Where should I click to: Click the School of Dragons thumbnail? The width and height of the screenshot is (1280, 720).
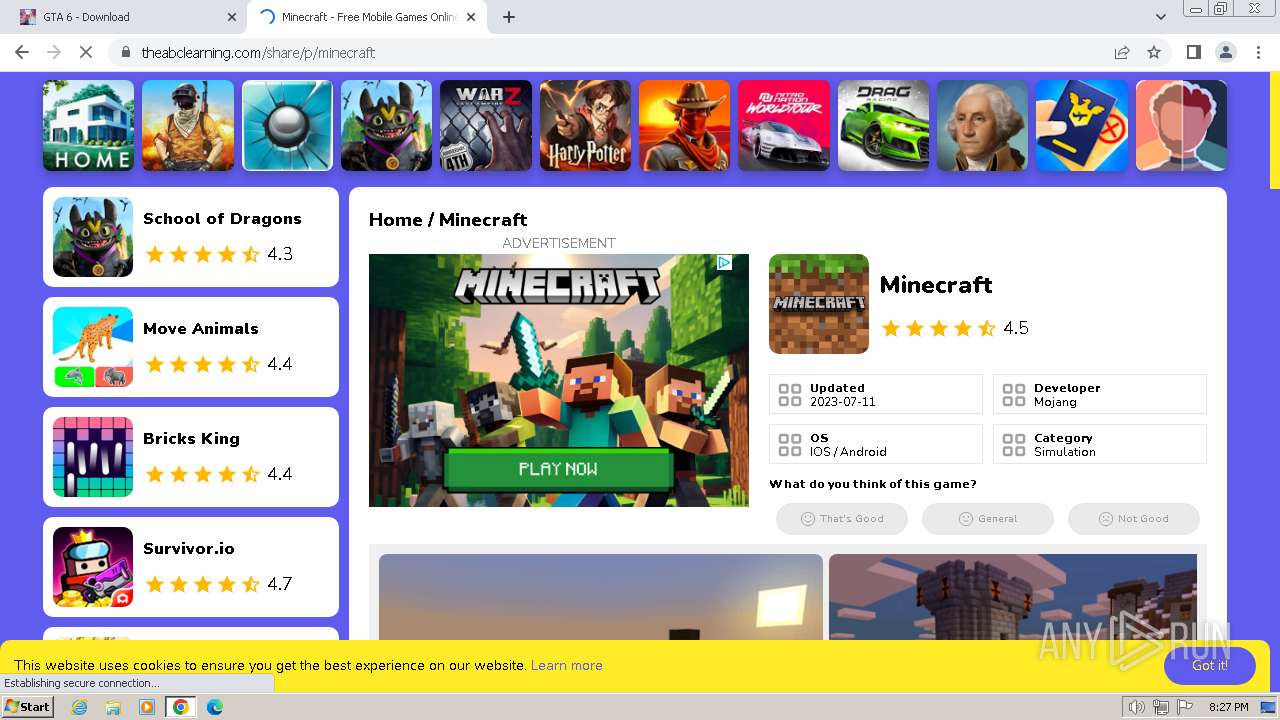(x=93, y=237)
